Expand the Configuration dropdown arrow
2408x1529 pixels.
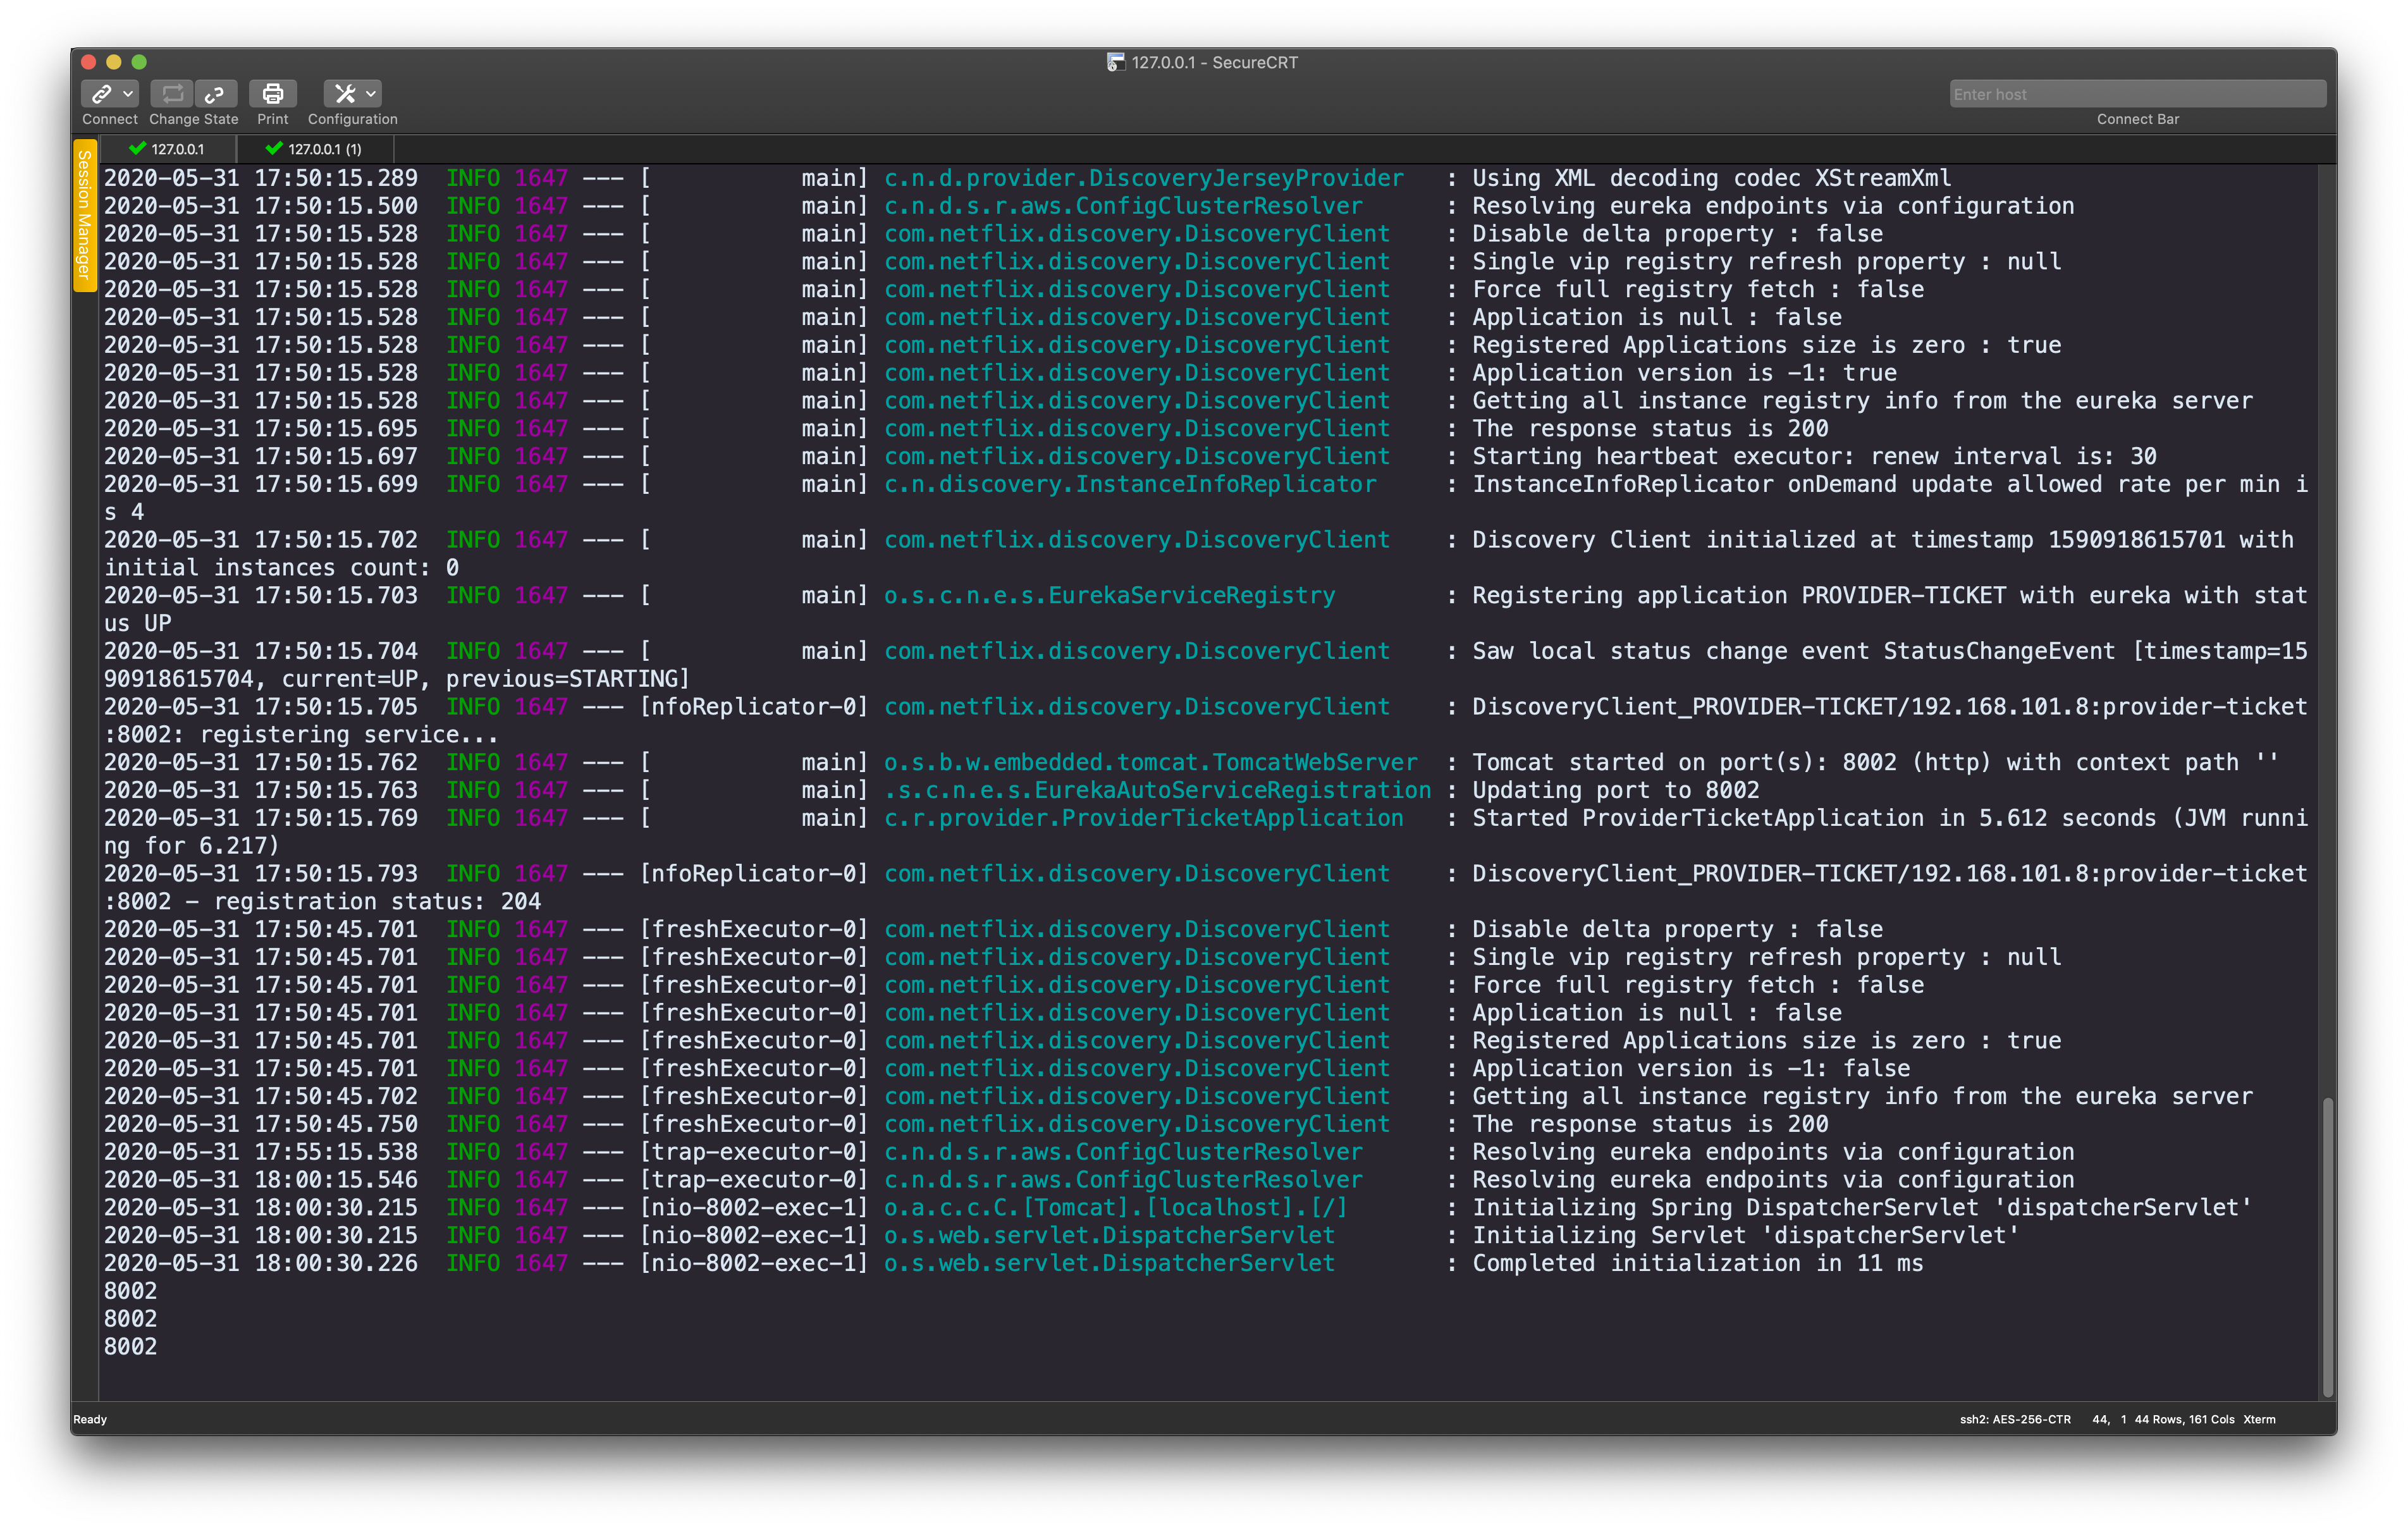point(371,94)
